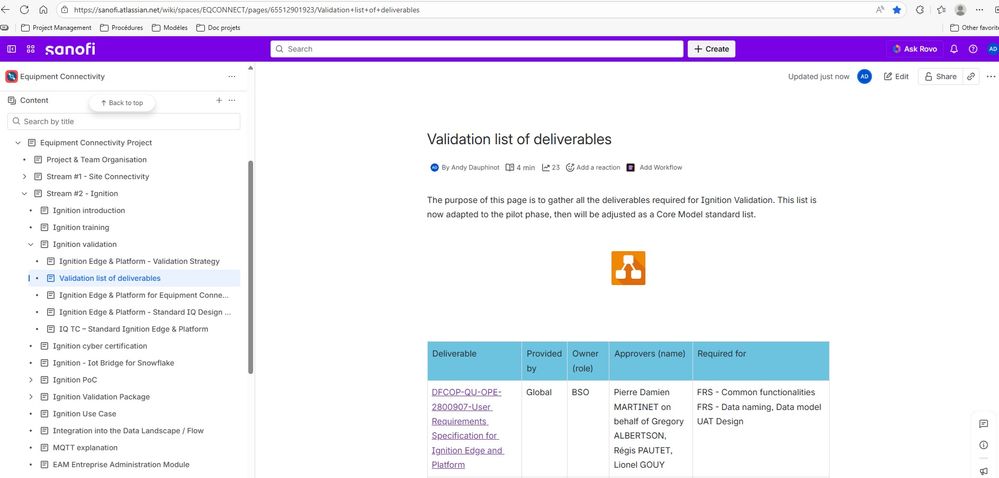999x478 pixels.
Task: Open Modèles bookmark folder
Action: click(x=169, y=28)
